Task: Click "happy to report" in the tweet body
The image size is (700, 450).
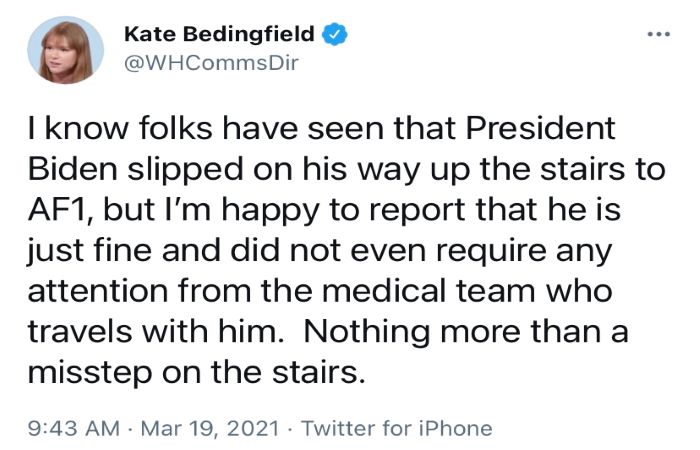Action: pos(344,211)
